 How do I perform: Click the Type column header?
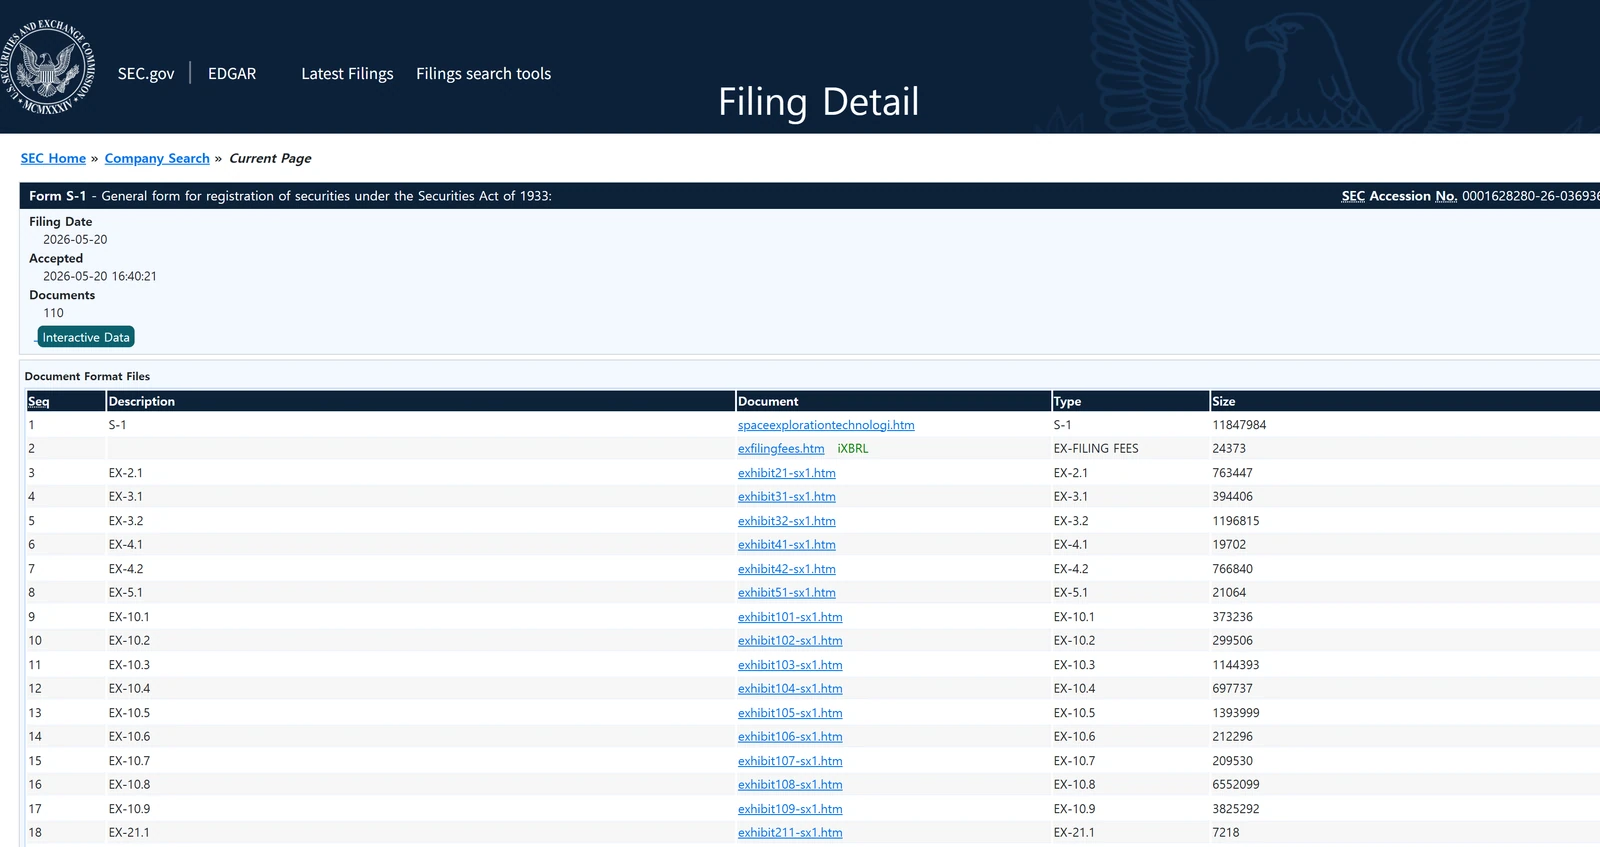pyautogui.click(x=1067, y=401)
